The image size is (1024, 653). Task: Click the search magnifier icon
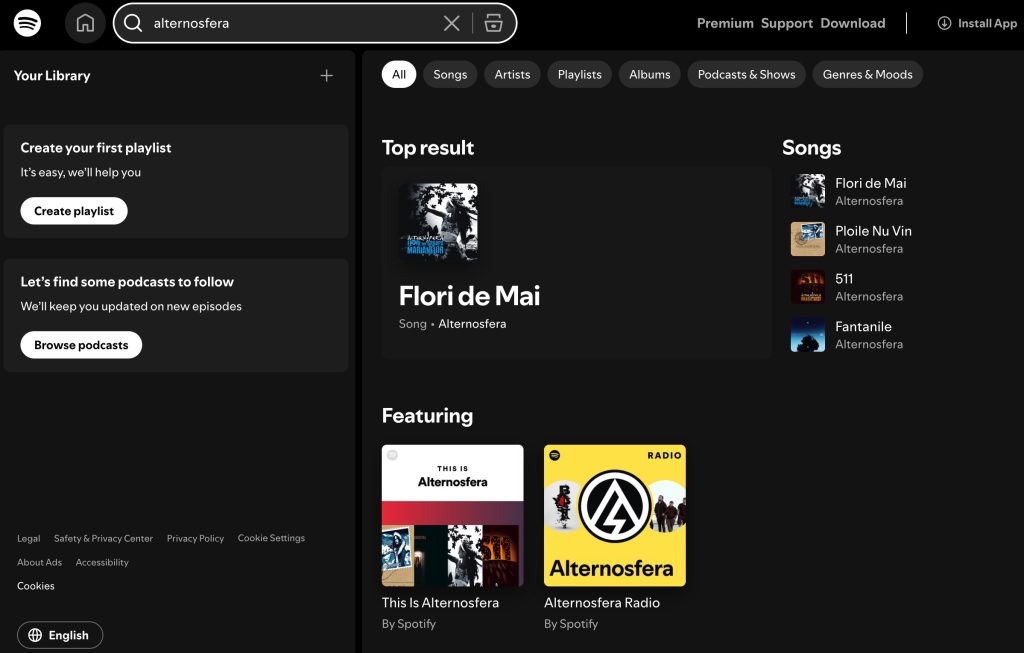point(133,24)
